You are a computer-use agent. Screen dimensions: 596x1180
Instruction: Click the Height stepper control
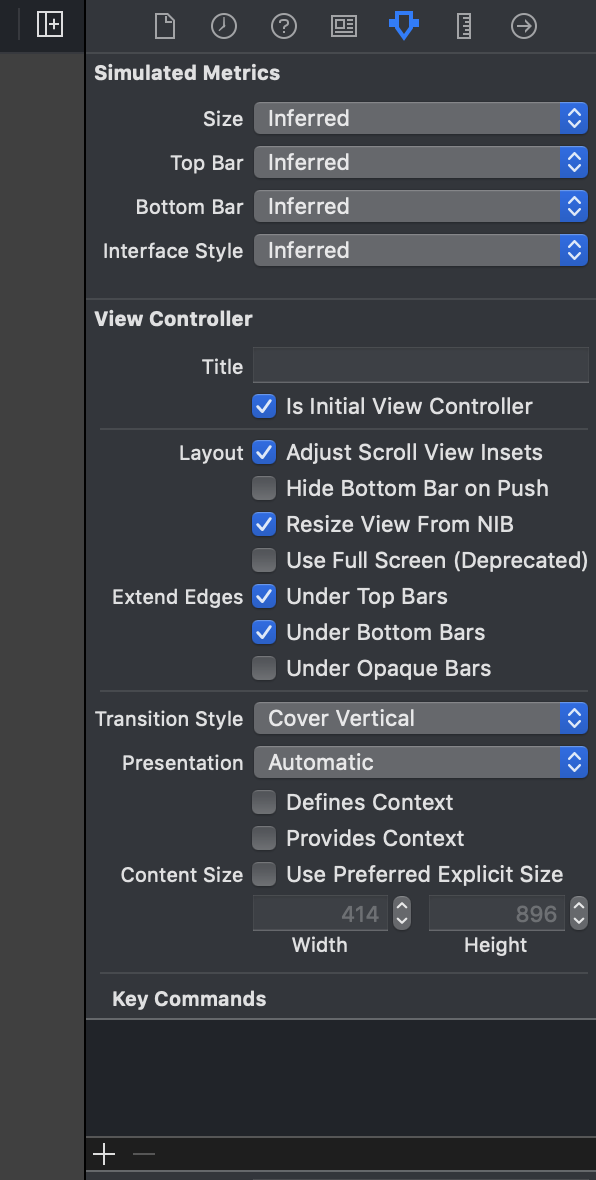578,913
